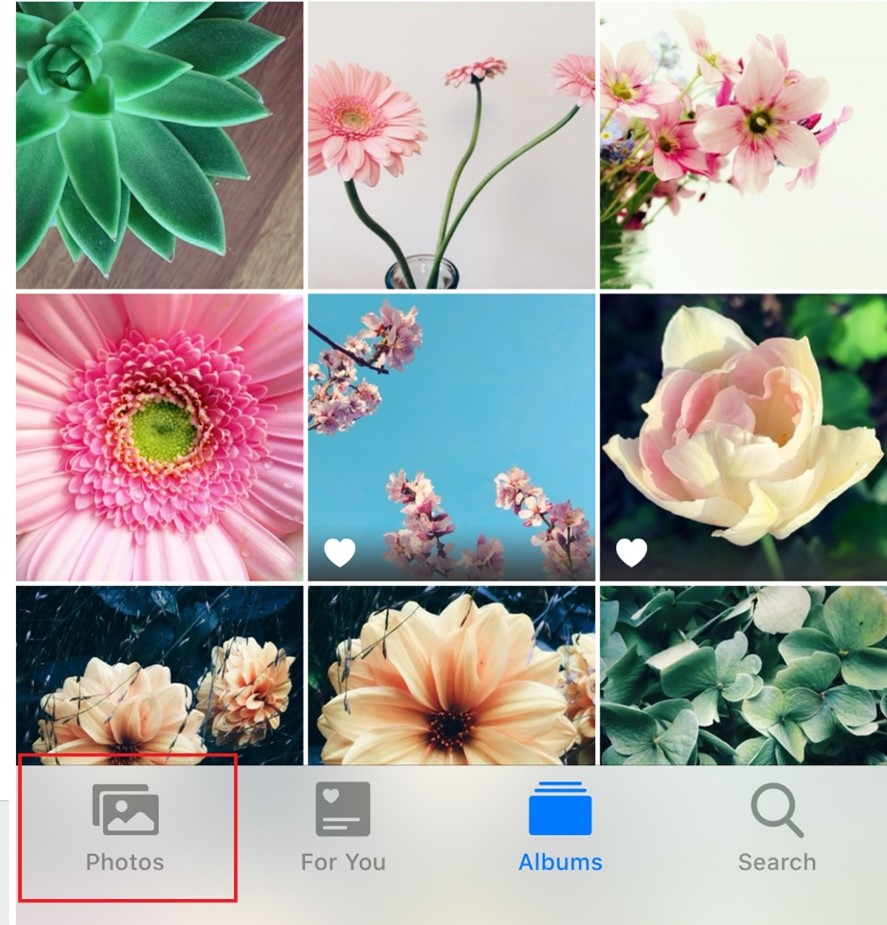887x925 pixels.
Task: Go to the For You tab label
Action: [x=343, y=862]
